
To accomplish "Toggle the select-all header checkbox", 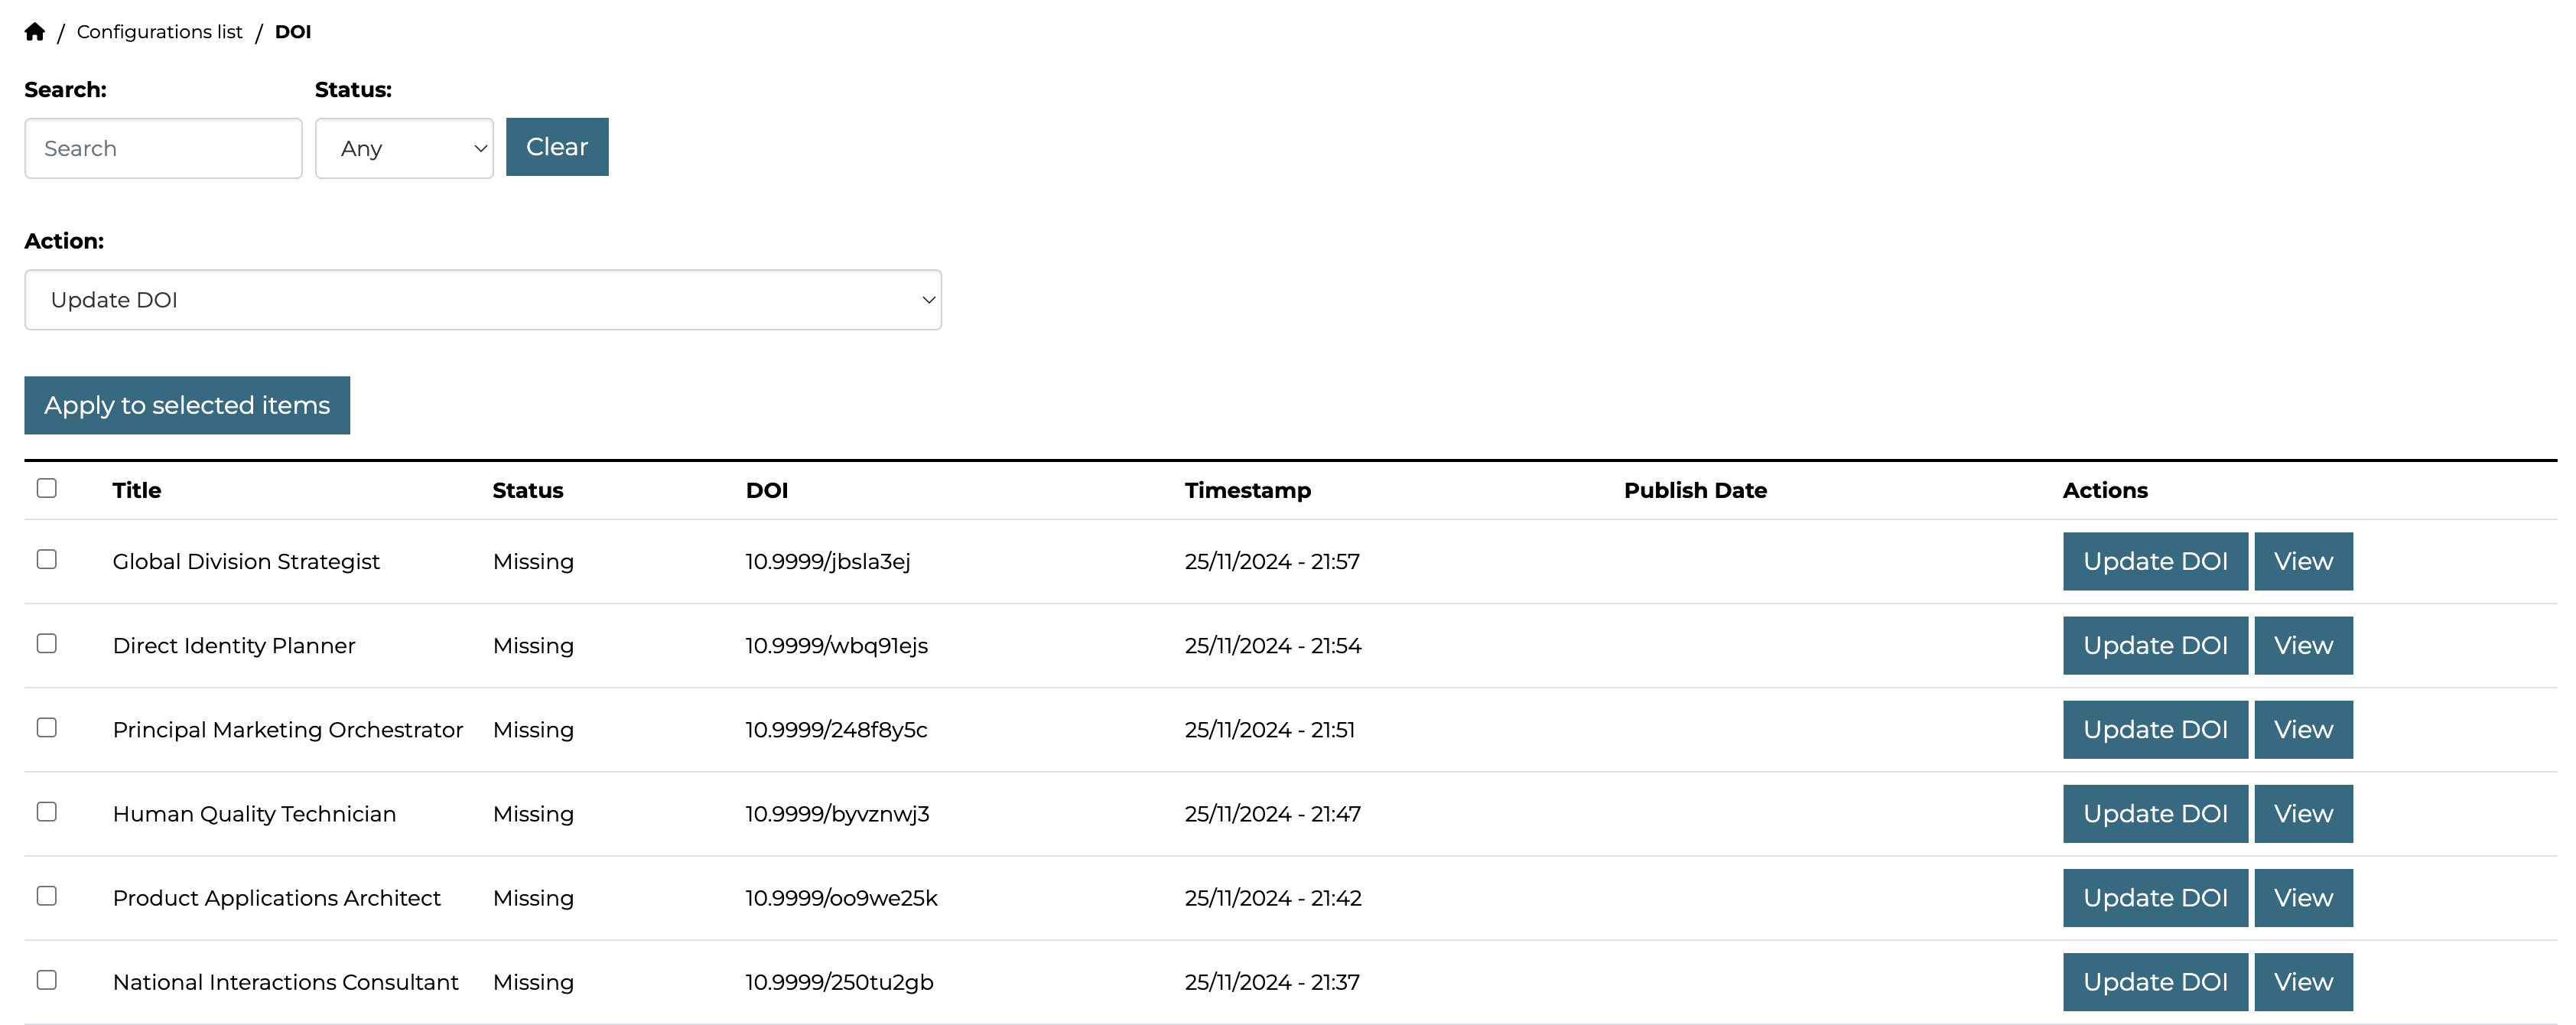I will (x=47, y=488).
